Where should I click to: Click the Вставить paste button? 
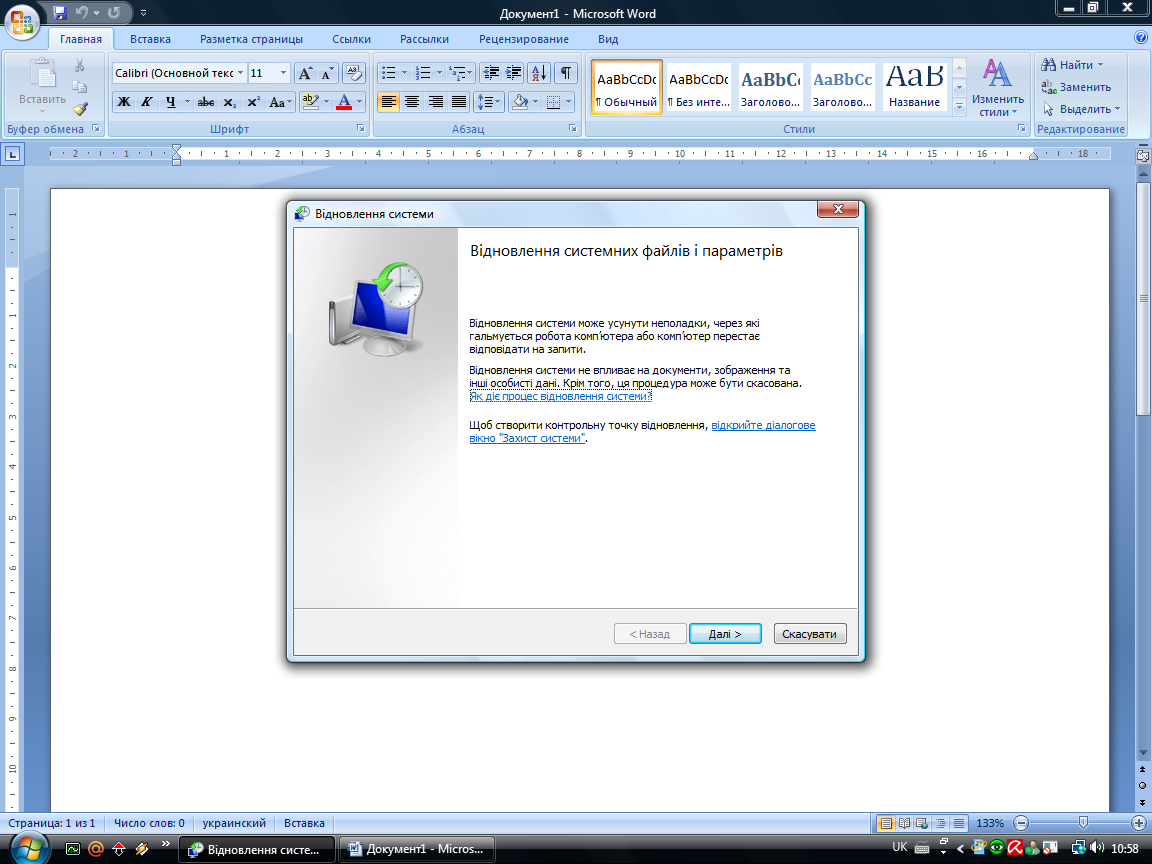point(42,85)
